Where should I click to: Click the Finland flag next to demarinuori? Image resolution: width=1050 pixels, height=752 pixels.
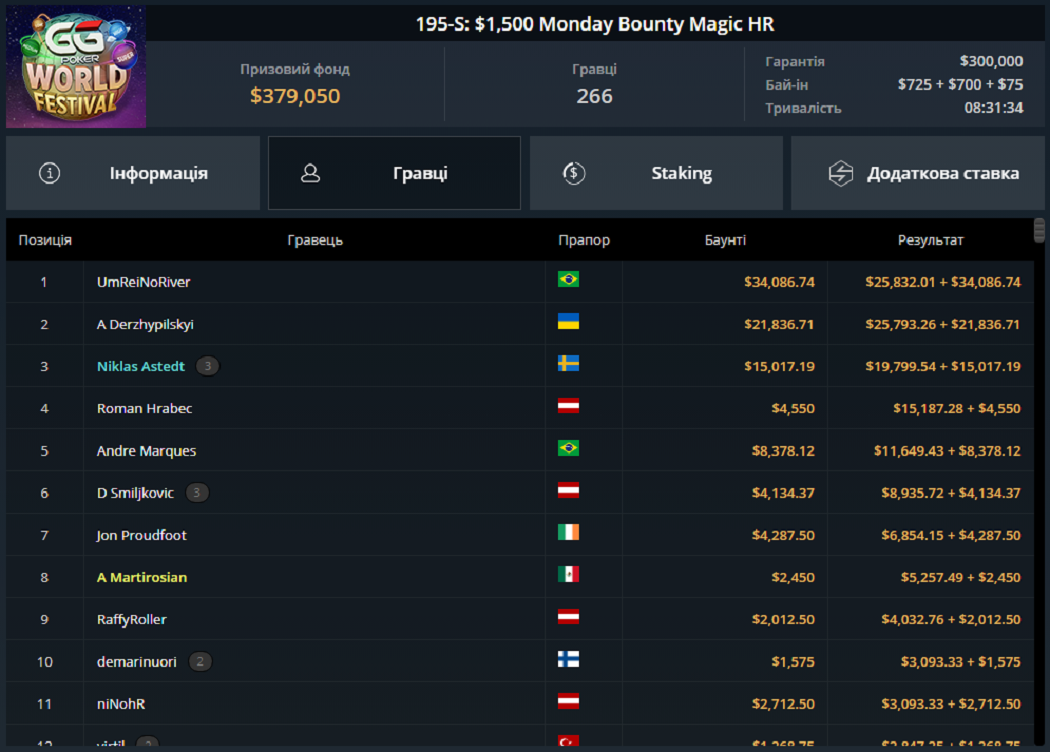coord(571,661)
